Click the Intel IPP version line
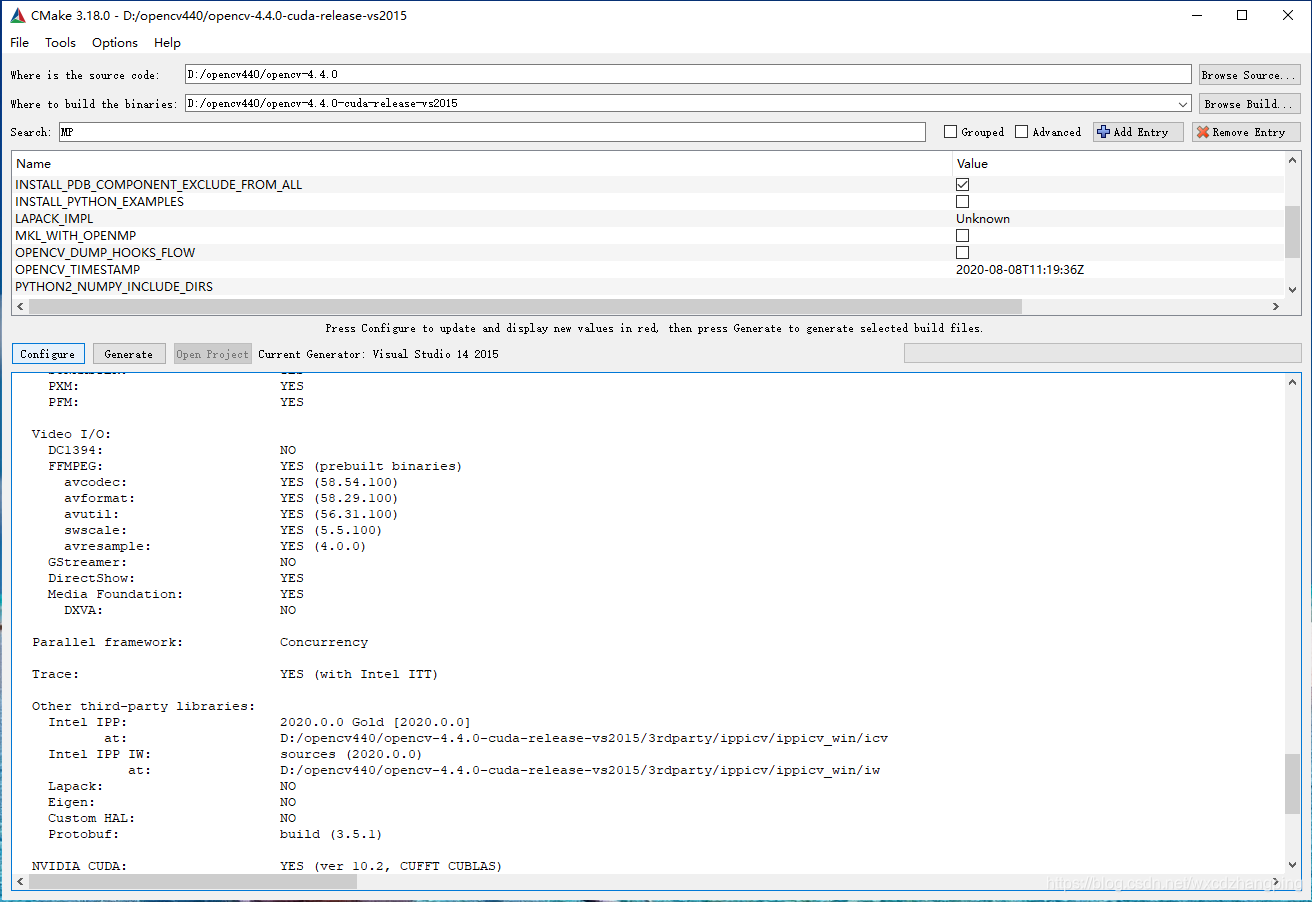 pyautogui.click(x=259, y=722)
